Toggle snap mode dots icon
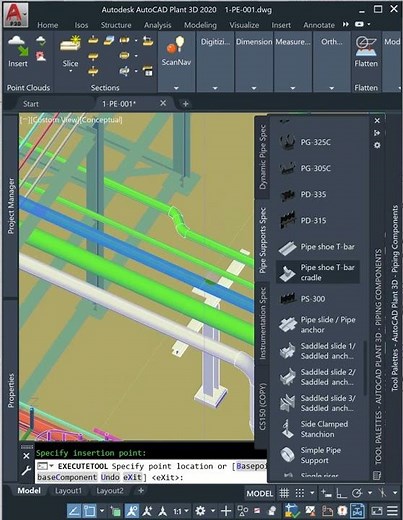The width and height of the screenshot is (403, 520). point(300,493)
